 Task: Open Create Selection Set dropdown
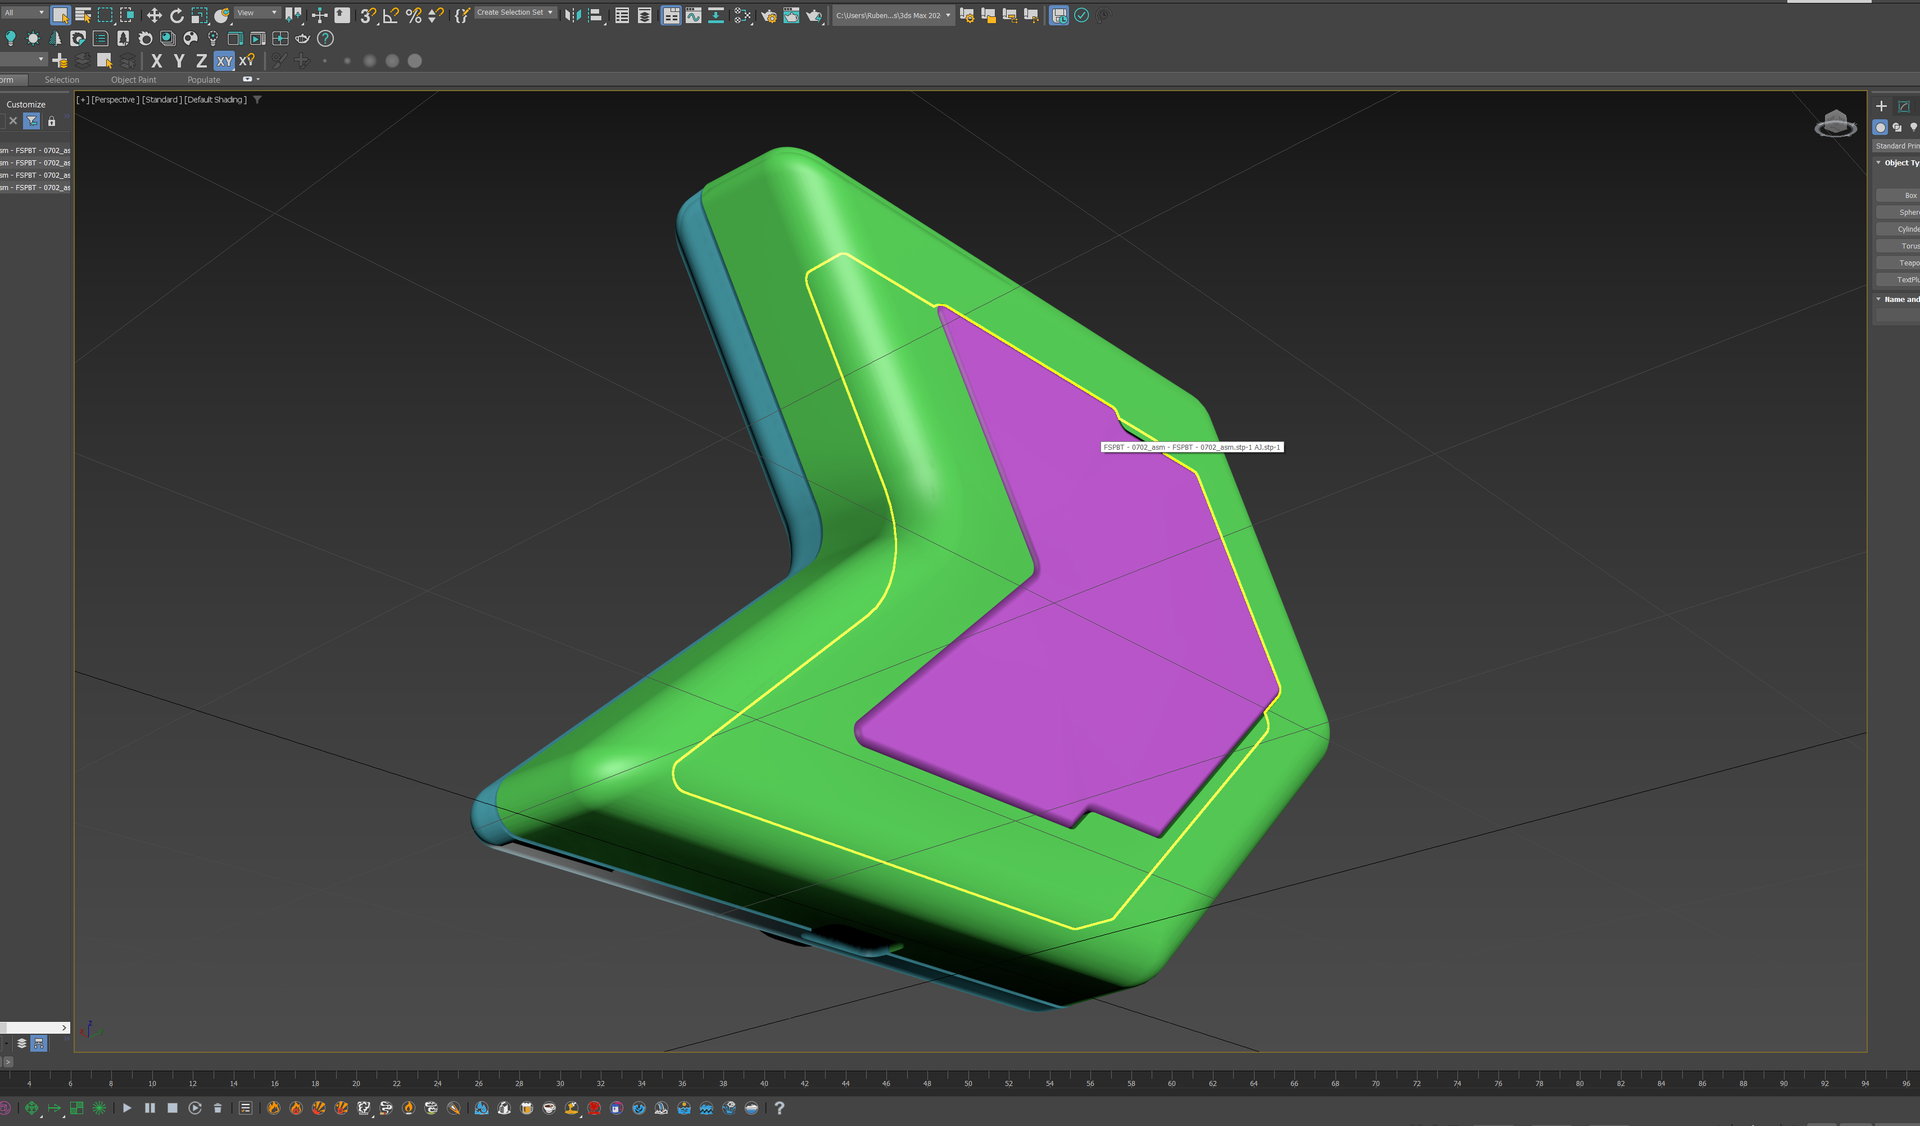pyautogui.click(x=514, y=13)
